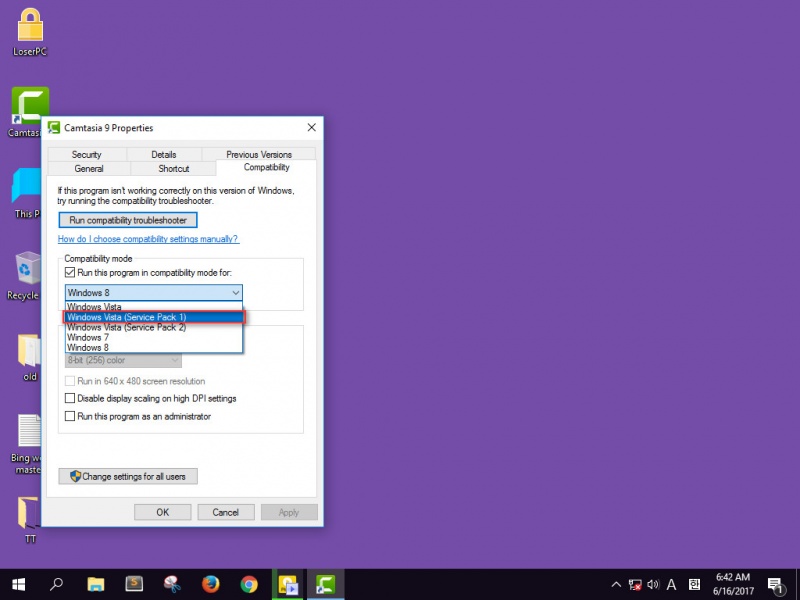Toggle 'Run in 640 x 480 screen resolution'
The image size is (800, 600).
pos(70,381)
